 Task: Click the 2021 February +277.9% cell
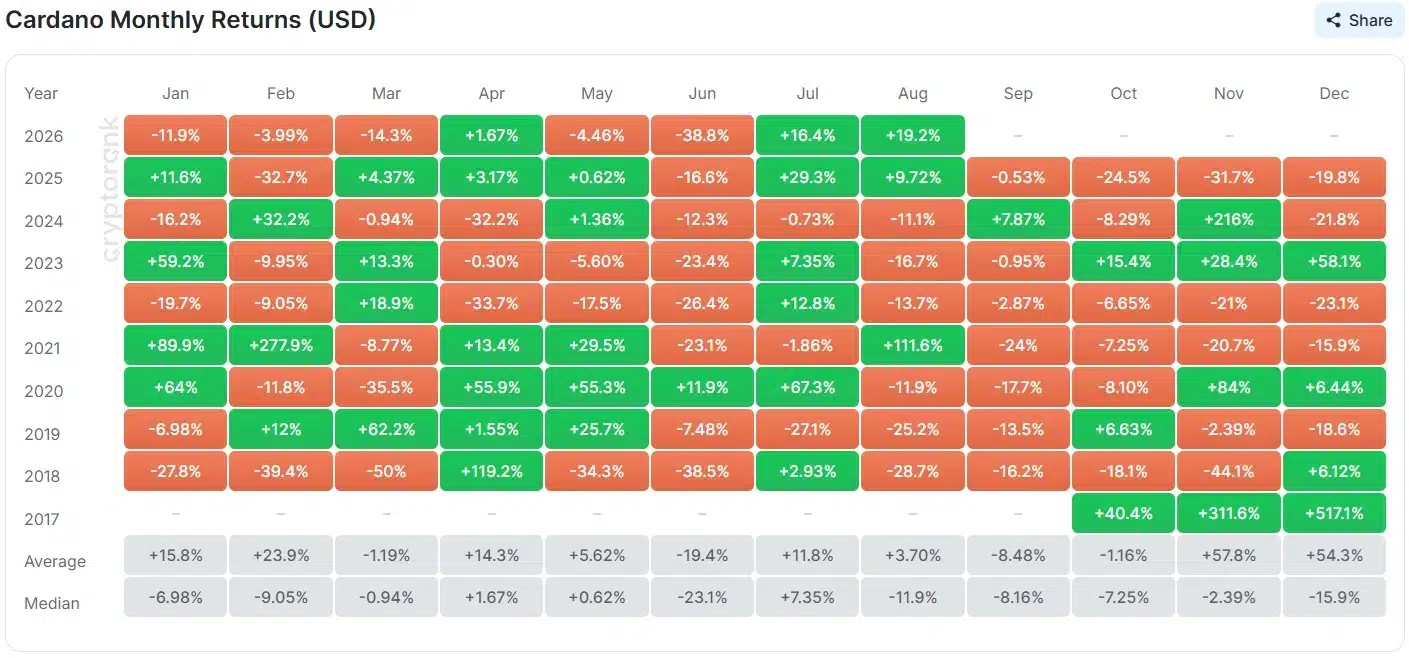pos(281,345)
